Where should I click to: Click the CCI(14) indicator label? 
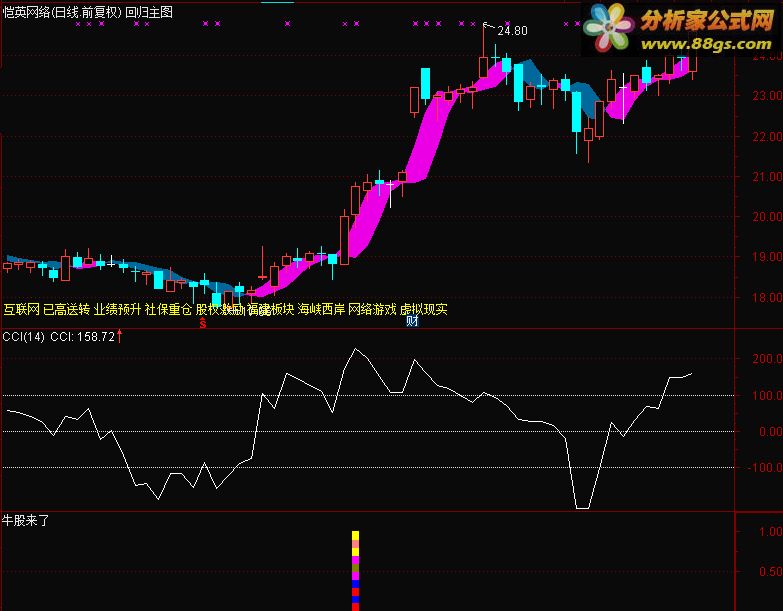pyautogui.click(x=23, y=337)
